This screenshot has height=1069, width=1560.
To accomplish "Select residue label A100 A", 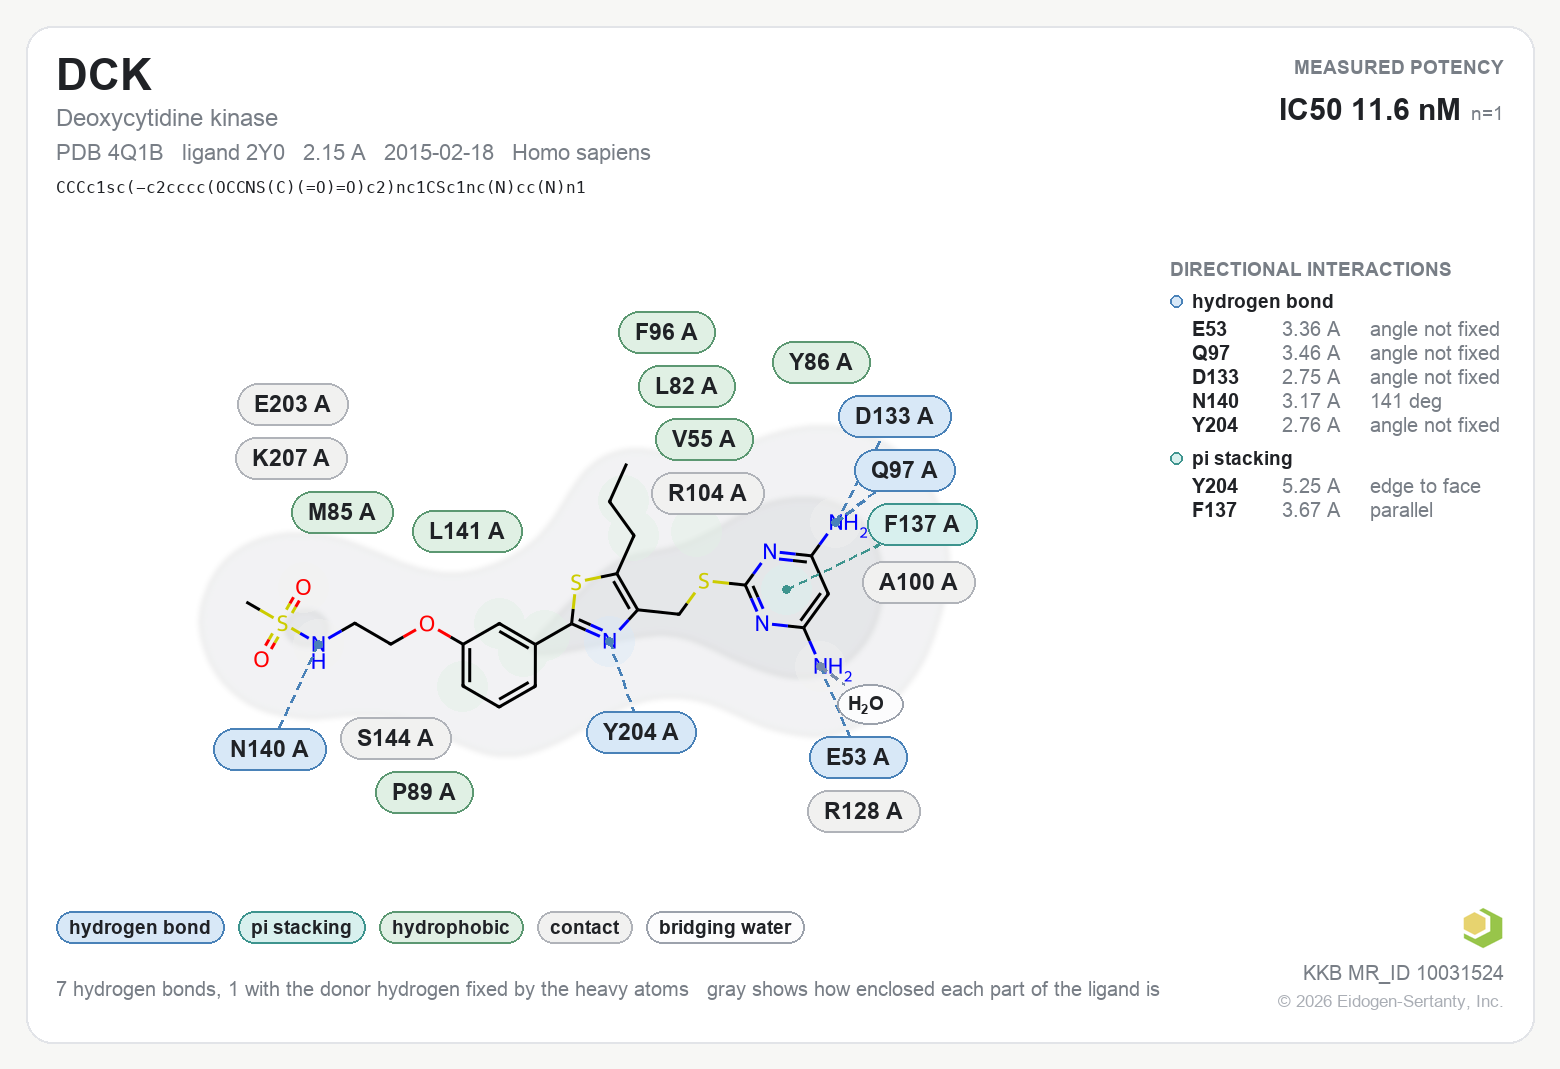I will tap(918, 582).
